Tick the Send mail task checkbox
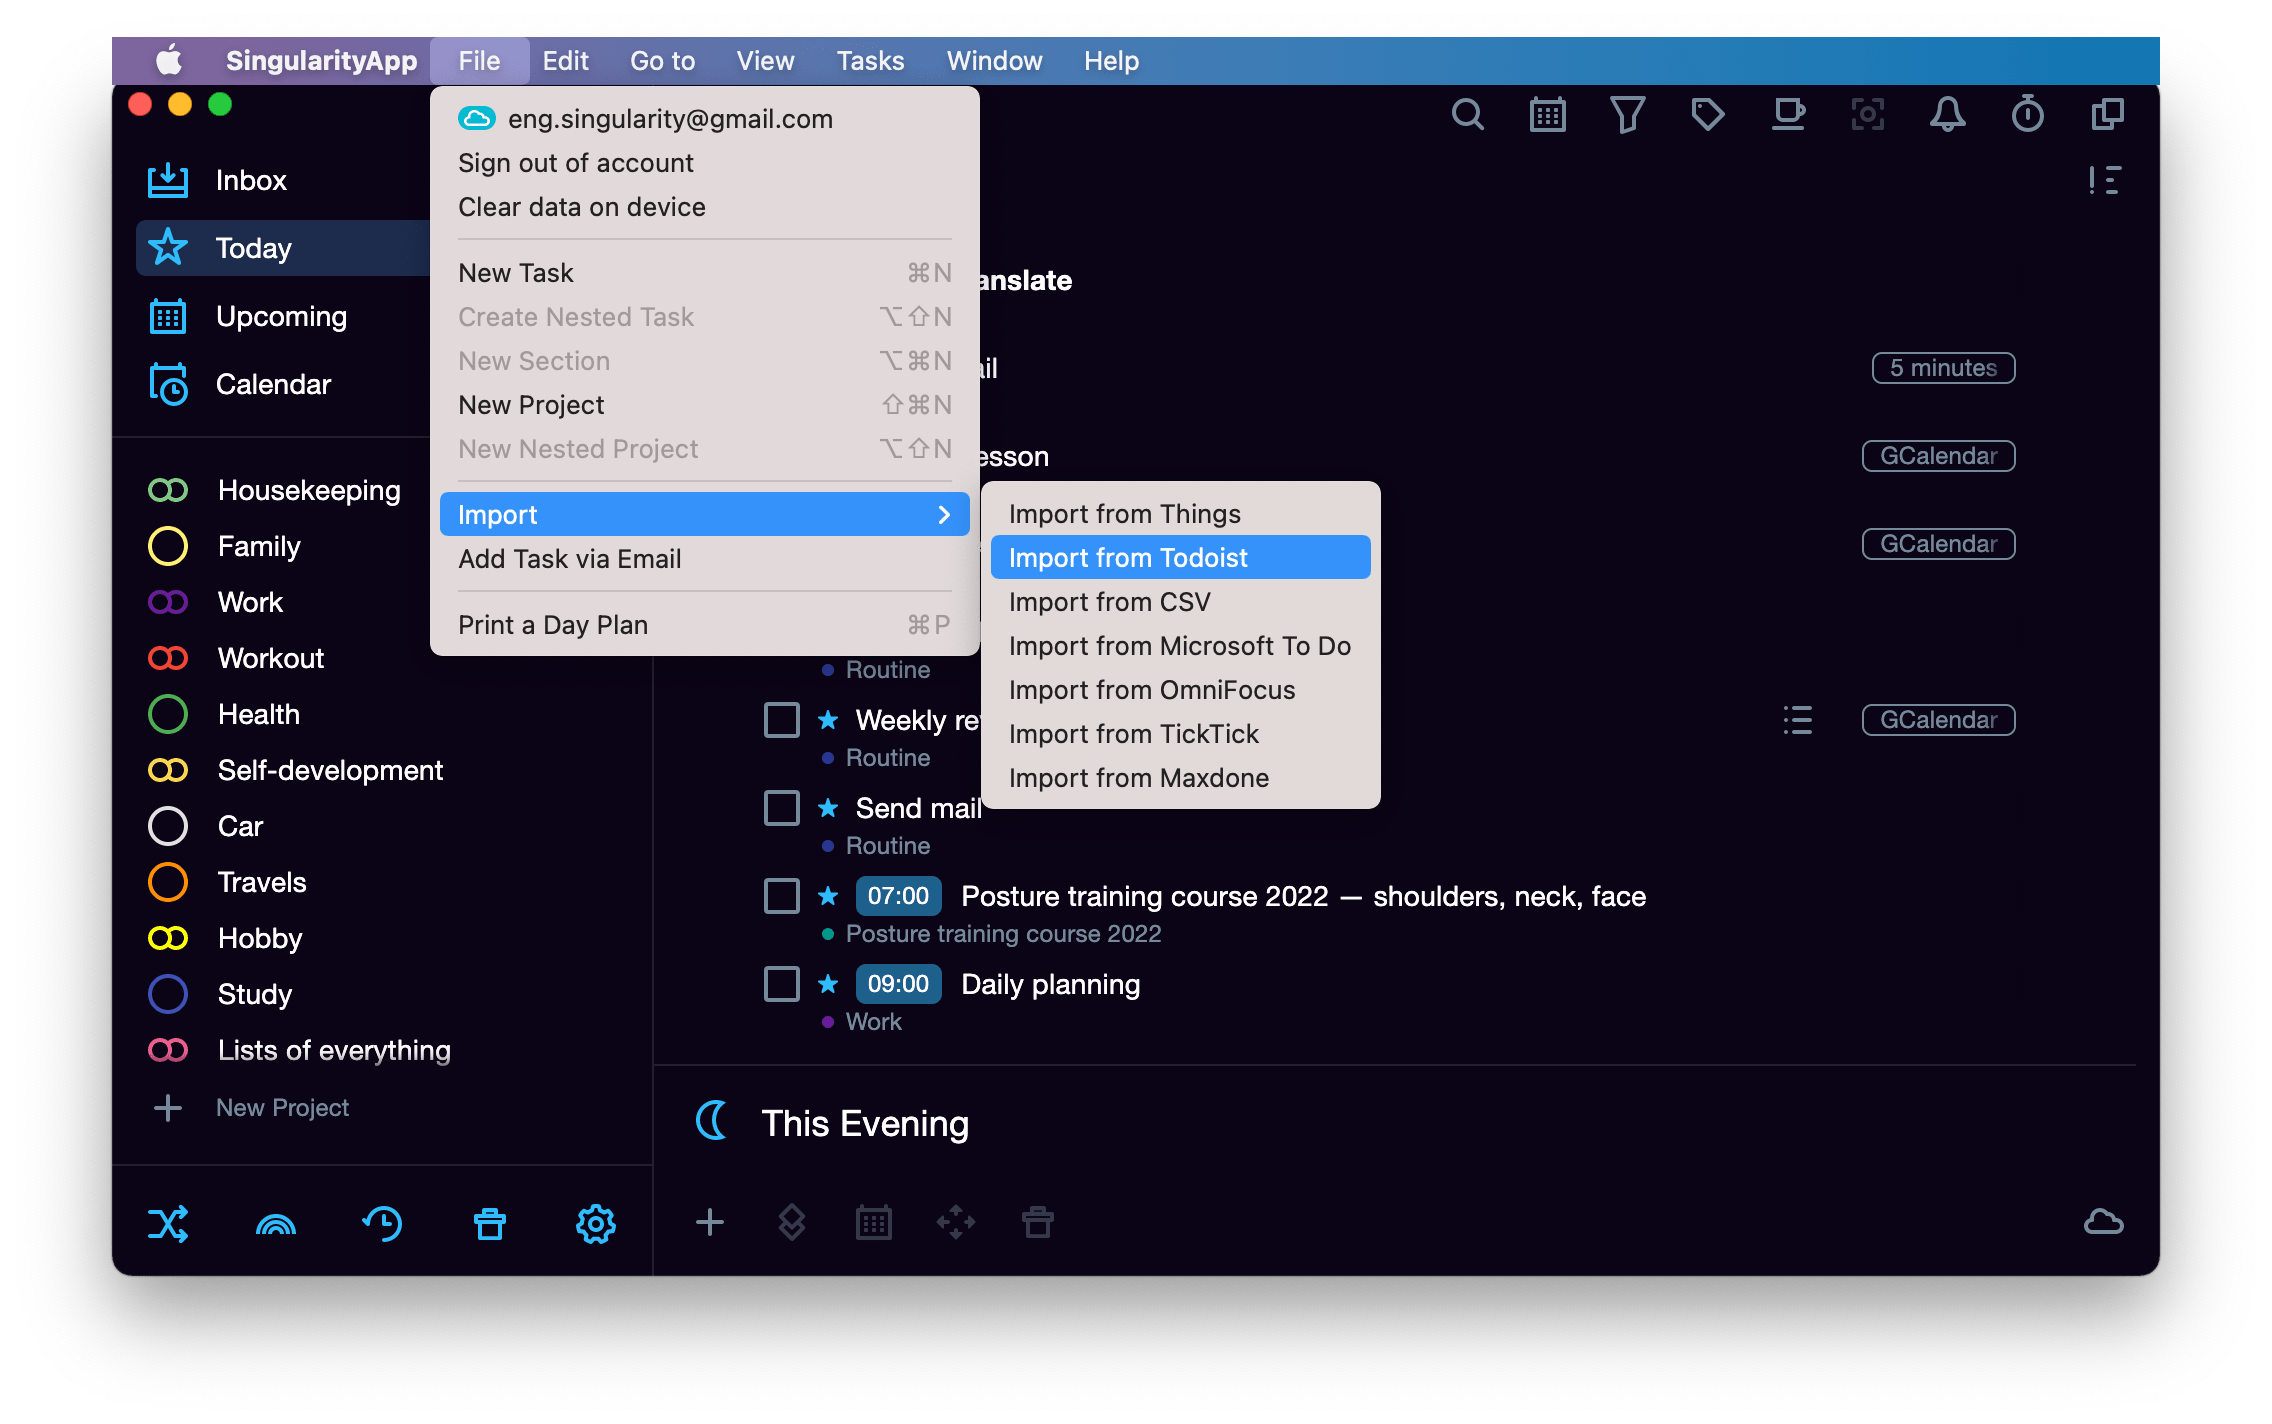 click(781, 808)
